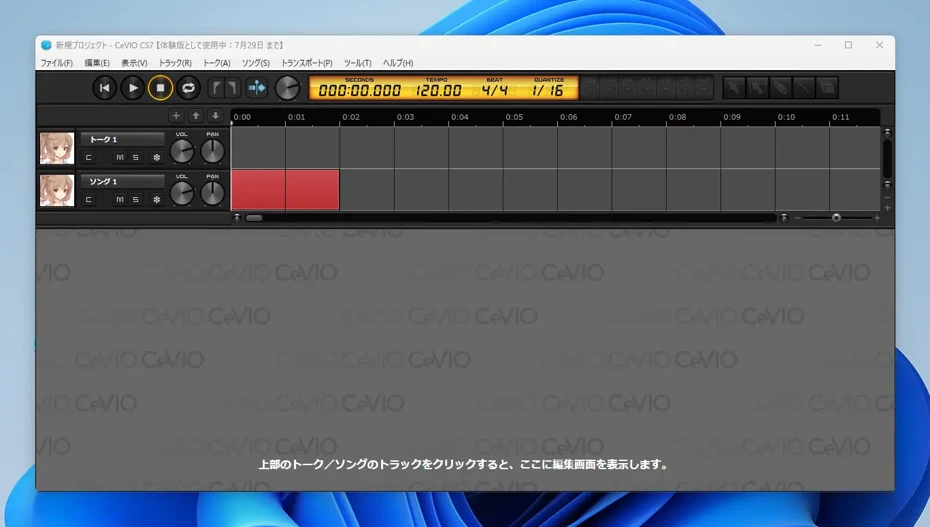
Task: Set the loop end marker button
Action: tap(232, 88)
